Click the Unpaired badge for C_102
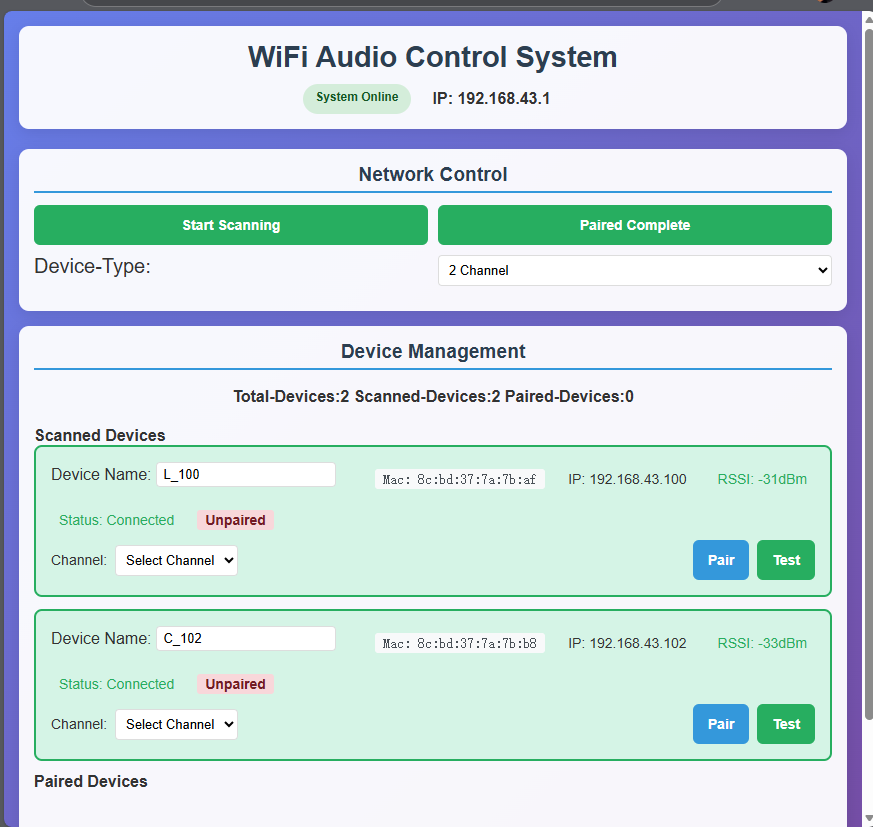The image size is (873, 827). pos(235,684)
